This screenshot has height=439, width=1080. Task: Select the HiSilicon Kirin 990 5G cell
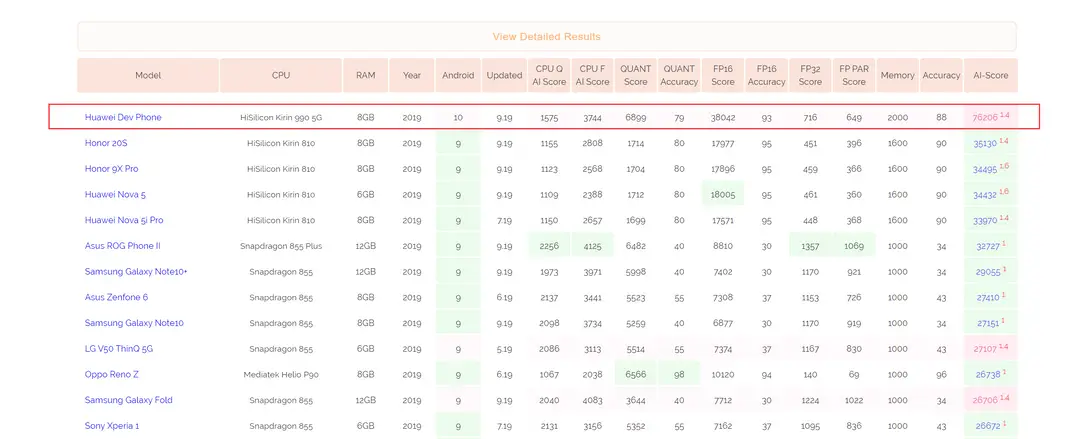pos(281,118)
